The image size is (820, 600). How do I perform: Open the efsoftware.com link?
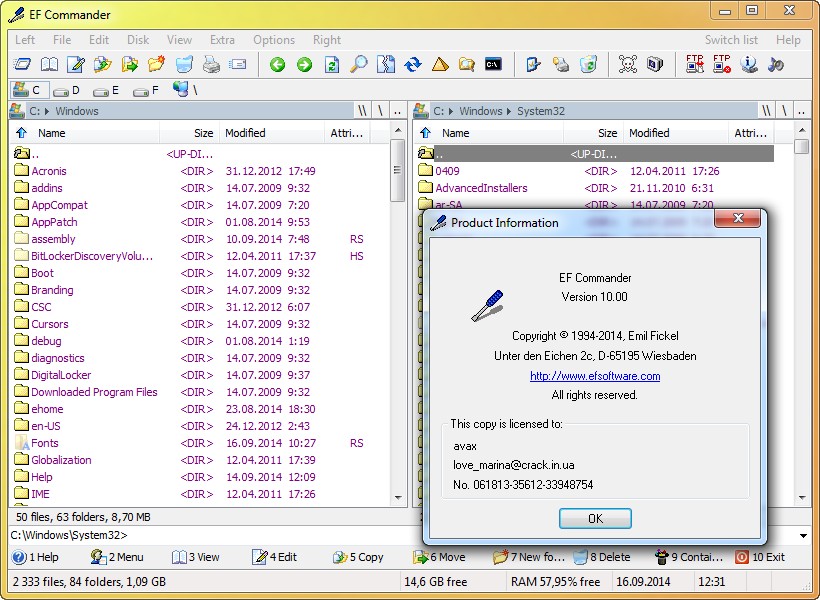coord(595,376)
